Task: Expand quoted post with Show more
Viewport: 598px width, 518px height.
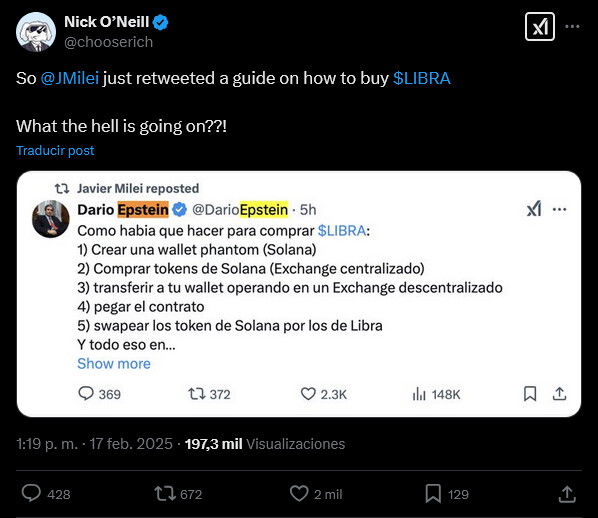Action: click(114, 364)
